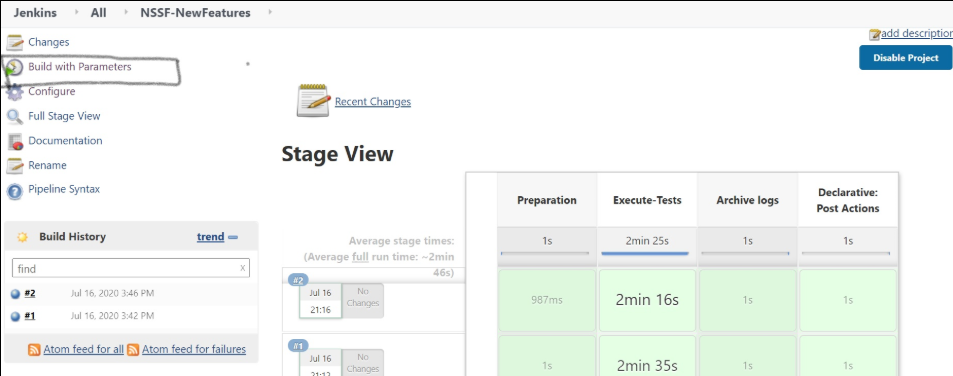Click the Changes notepad icon

[15, 43]
